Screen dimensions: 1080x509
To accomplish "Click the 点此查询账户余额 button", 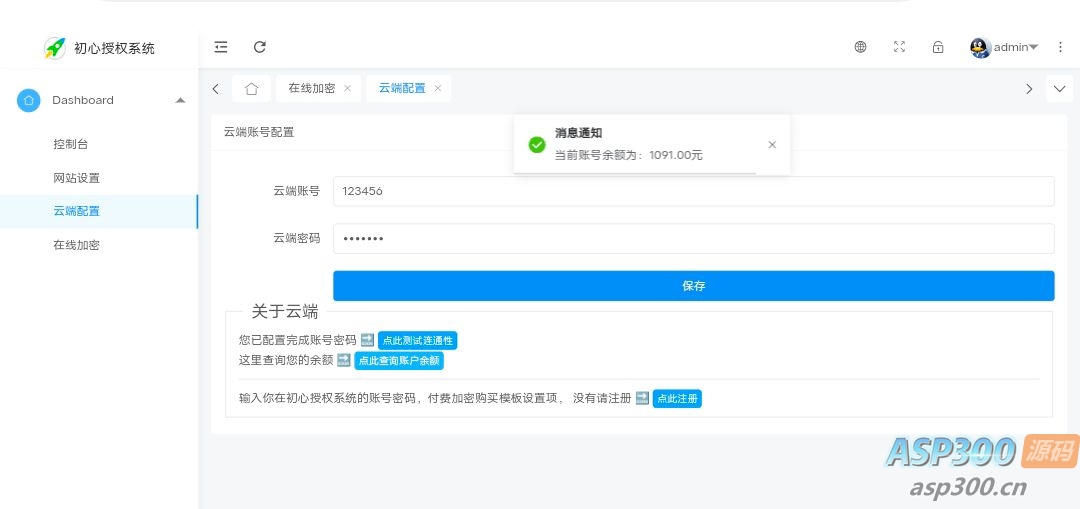I will (398, 361).
